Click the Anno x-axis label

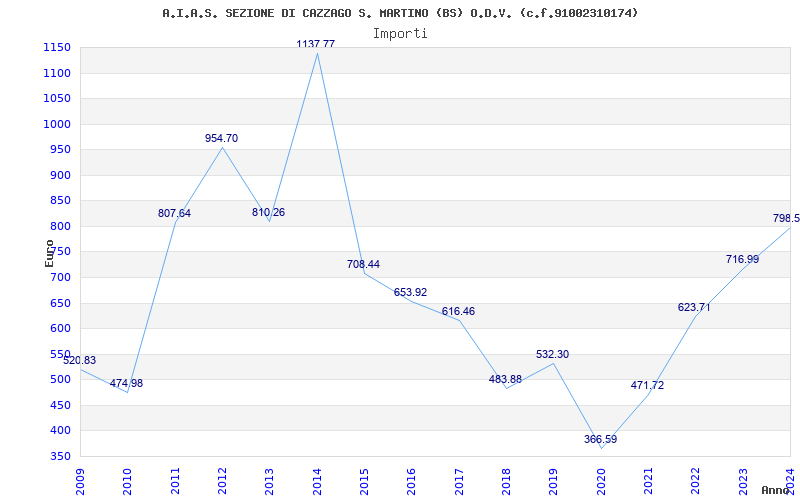click(775, 490)
